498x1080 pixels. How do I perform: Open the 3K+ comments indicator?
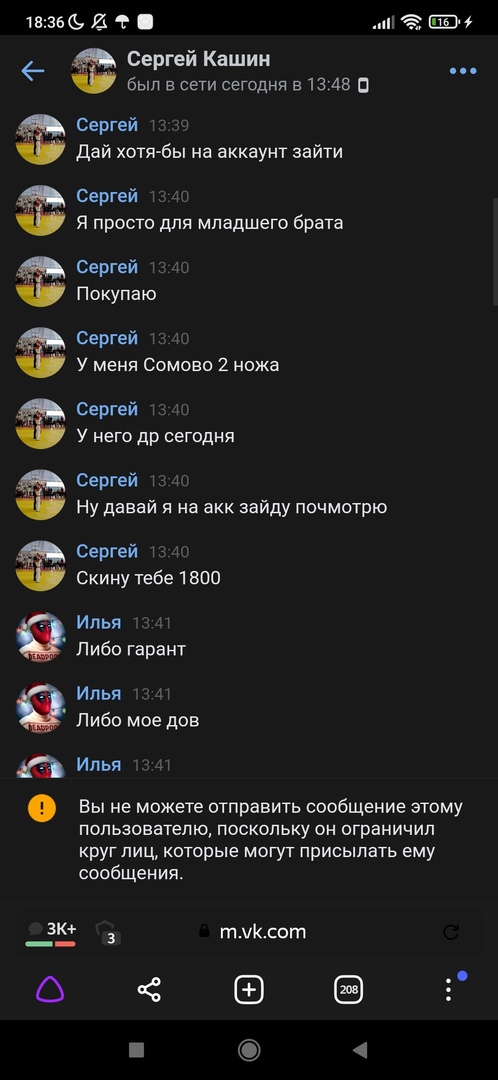(51, 932)
